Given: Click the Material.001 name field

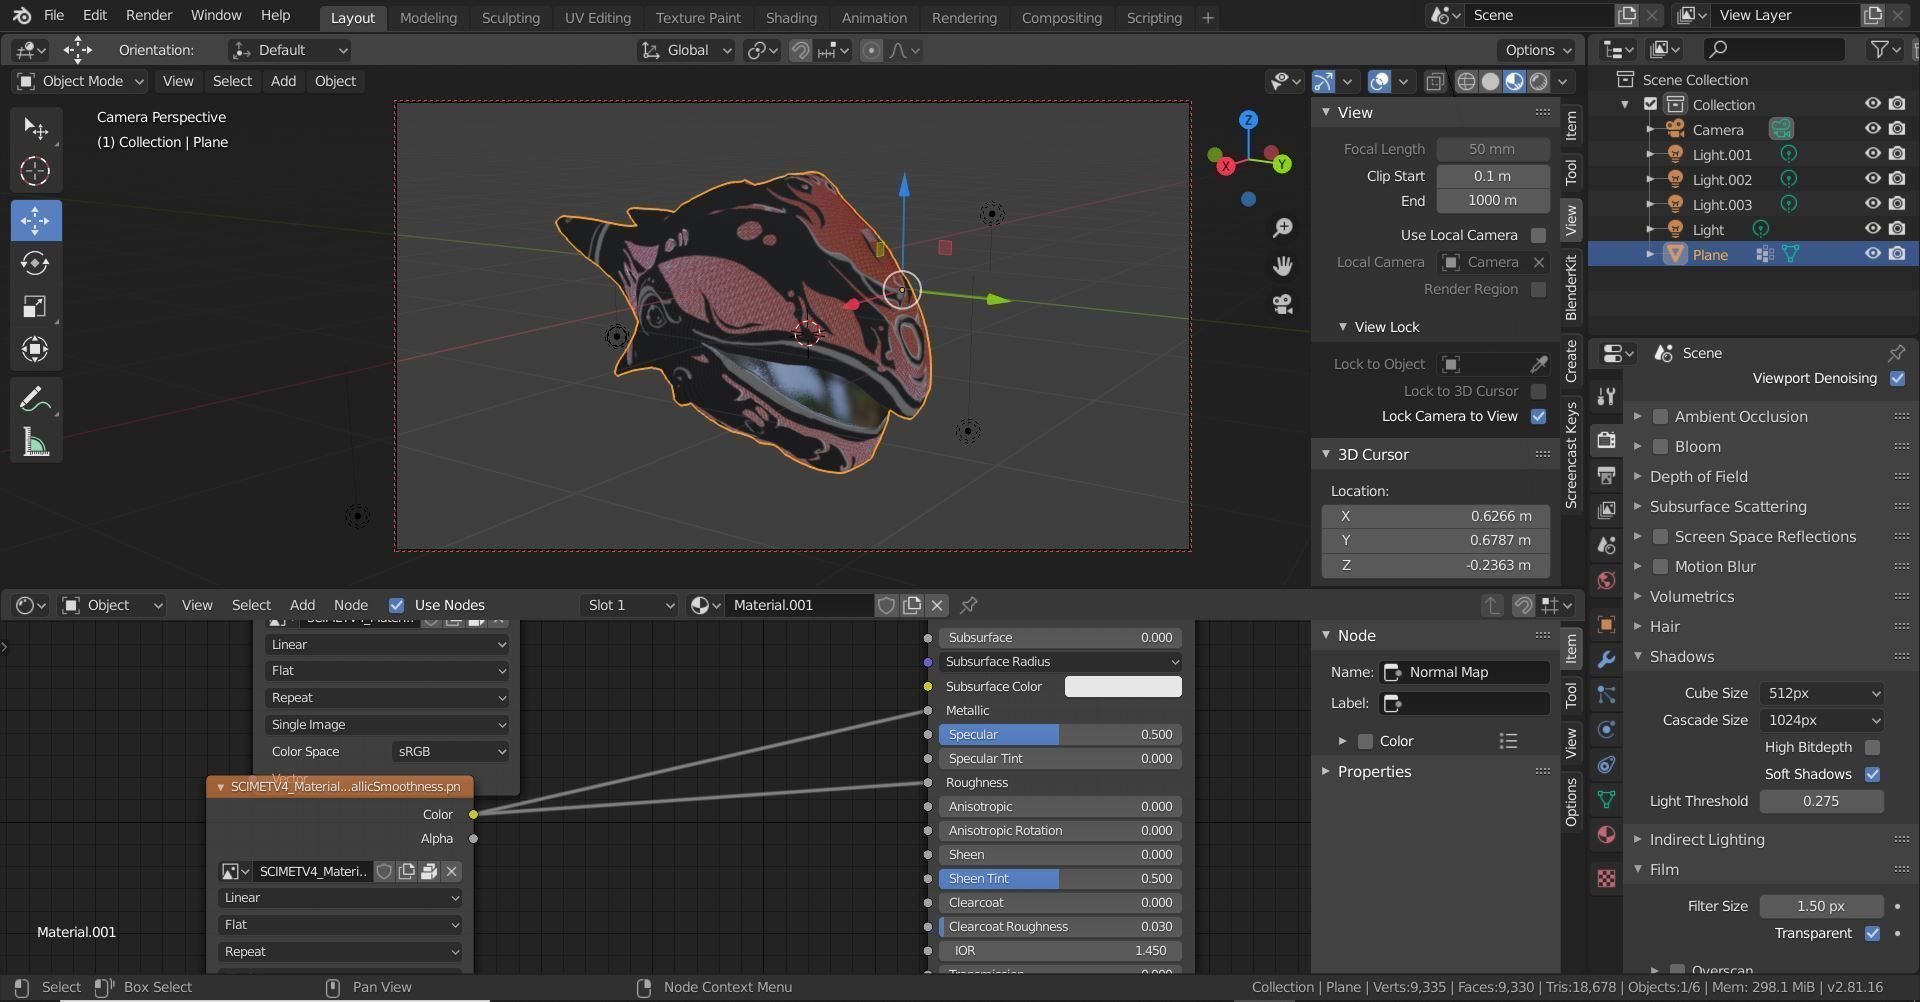Looking at the screenshot, I should click(800, 605).
